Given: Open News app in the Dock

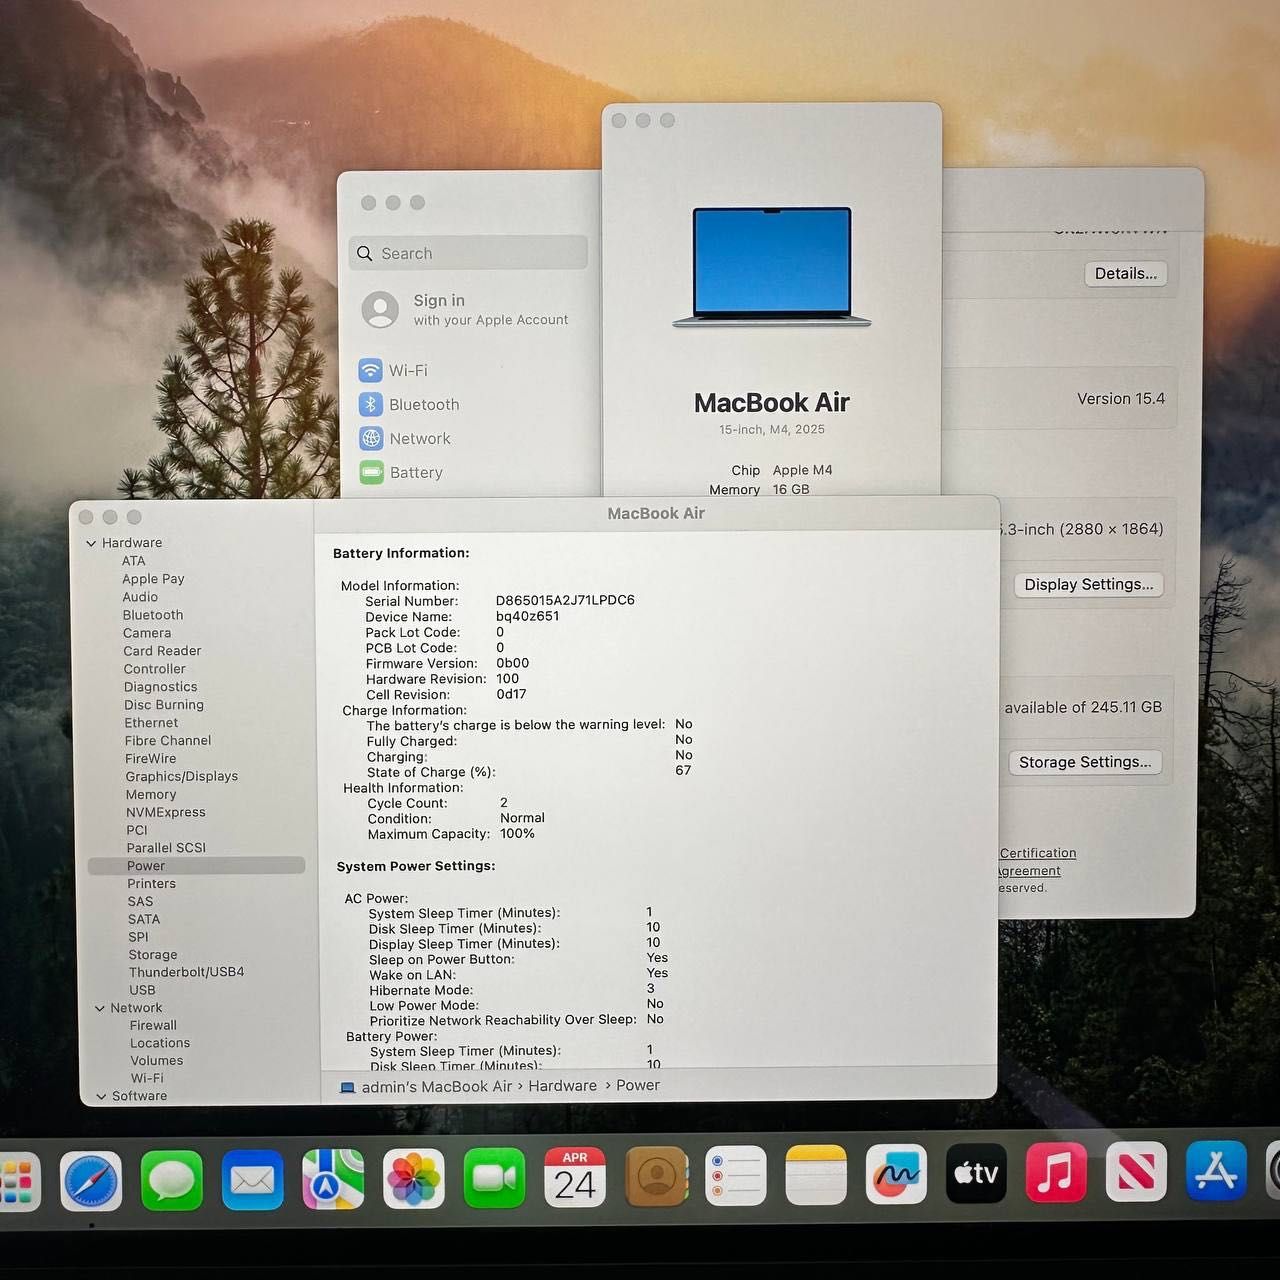Looking at the screenshot, I should [x=1136, y=1171].
